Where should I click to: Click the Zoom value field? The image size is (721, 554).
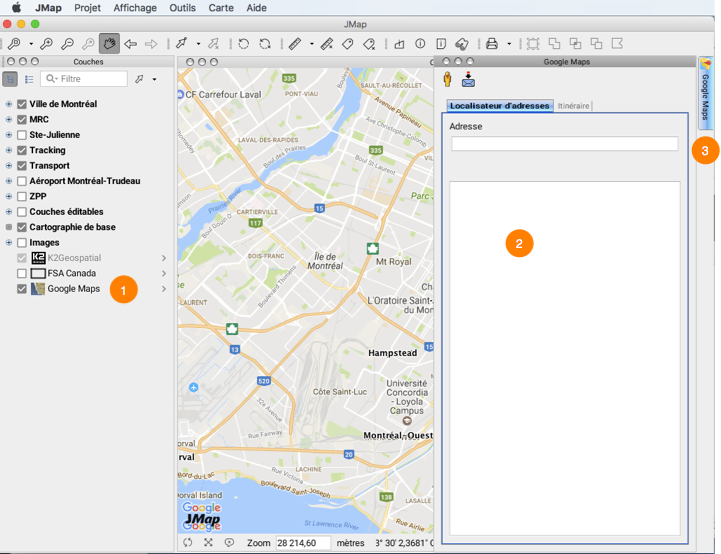pyautogui.click(x=303, y=543)
